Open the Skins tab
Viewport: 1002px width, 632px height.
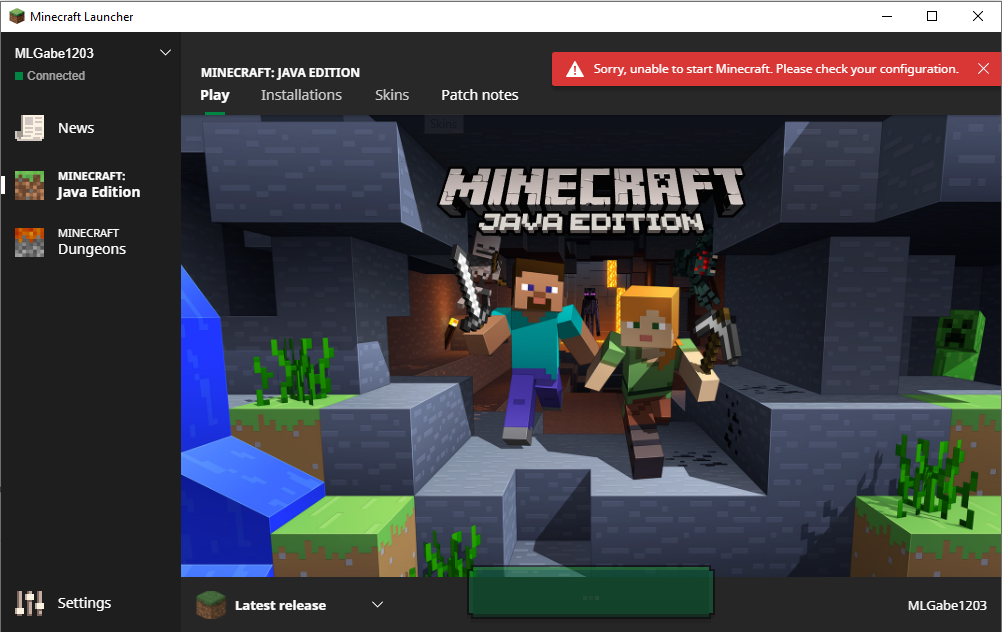[x=392, y=95]
